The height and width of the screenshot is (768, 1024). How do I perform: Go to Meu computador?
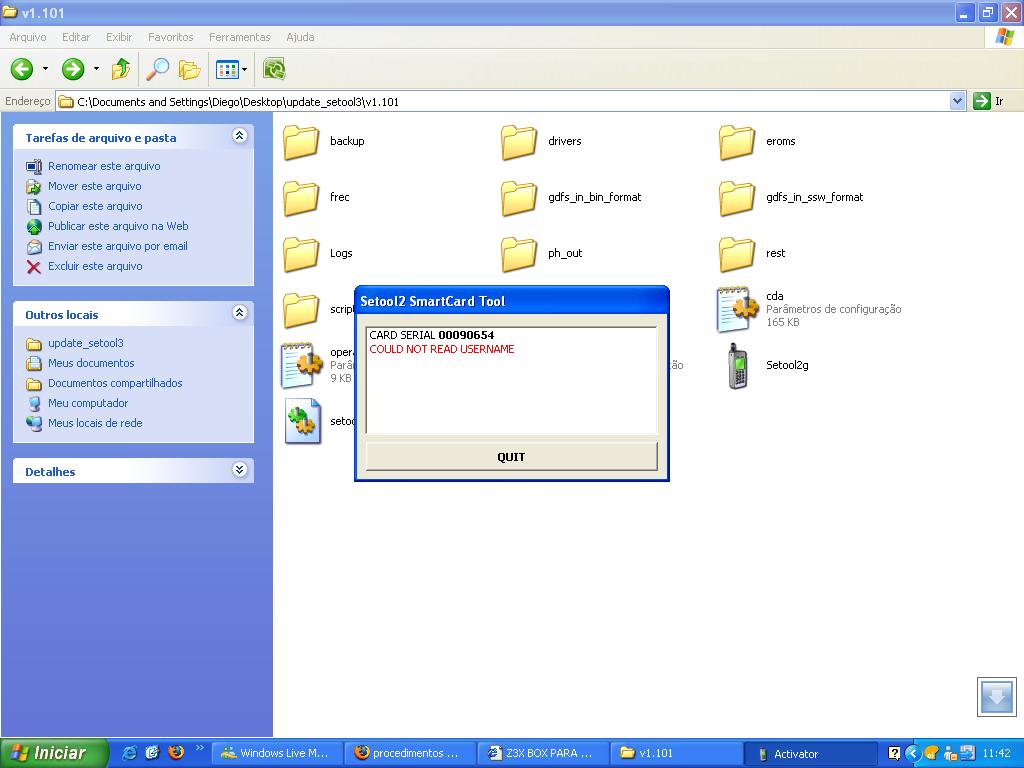pyautogui.click(x=88, y=403)
